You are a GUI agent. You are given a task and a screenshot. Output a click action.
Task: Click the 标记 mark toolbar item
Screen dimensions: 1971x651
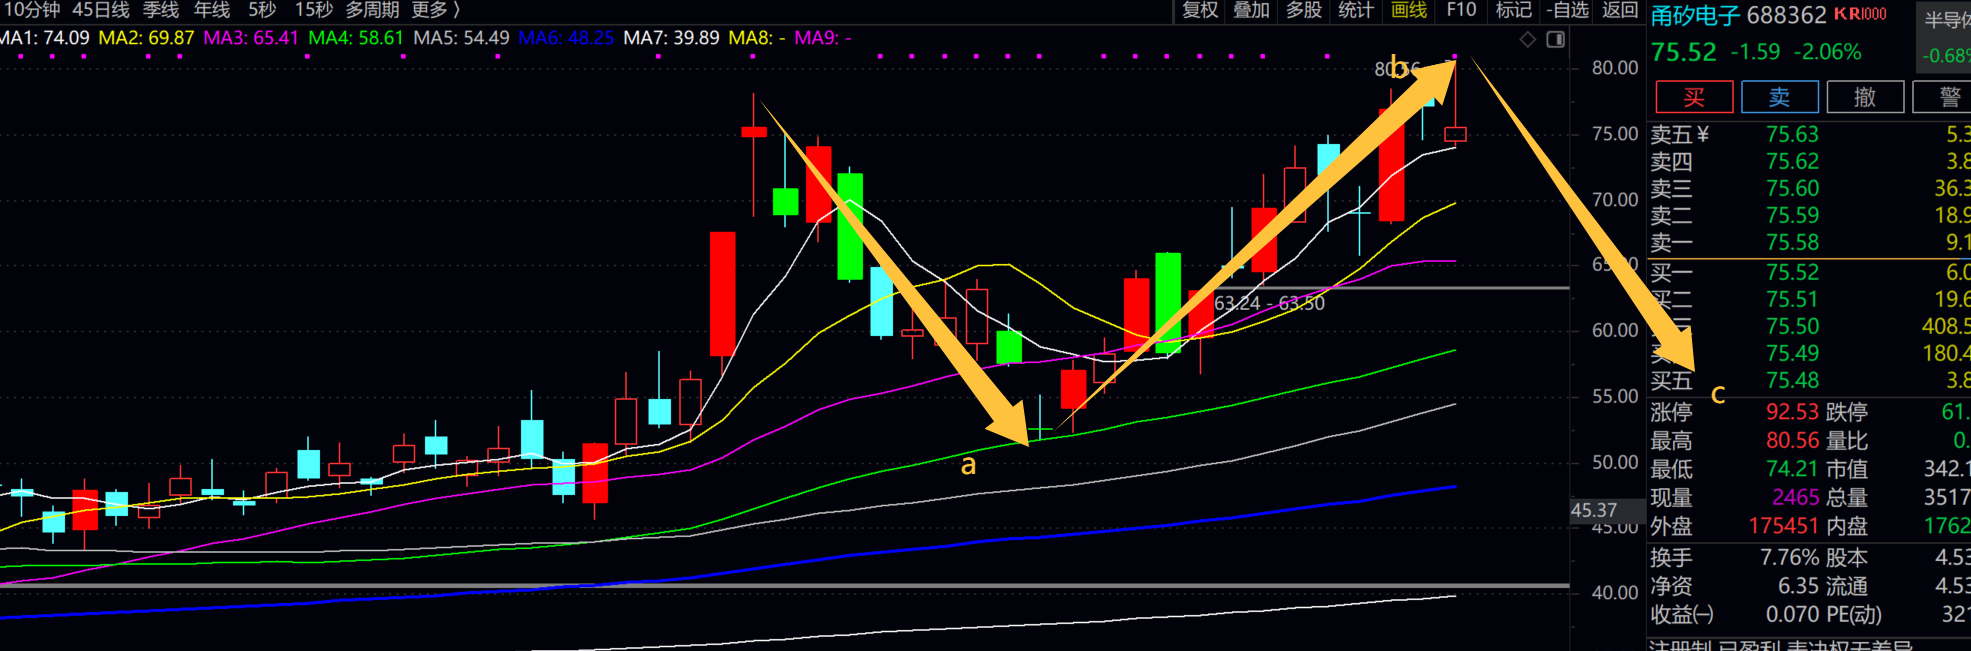coord(1514,10)
